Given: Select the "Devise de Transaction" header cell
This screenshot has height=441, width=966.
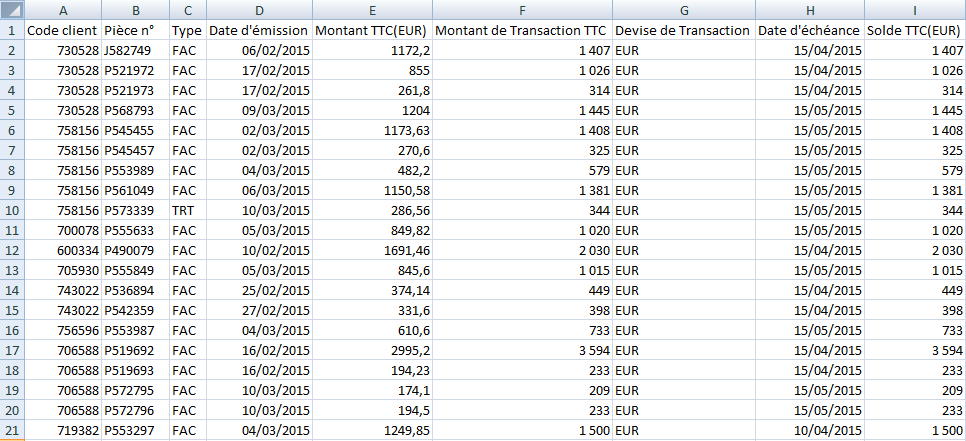Looking at the screenshot, I should coord(682,30).
